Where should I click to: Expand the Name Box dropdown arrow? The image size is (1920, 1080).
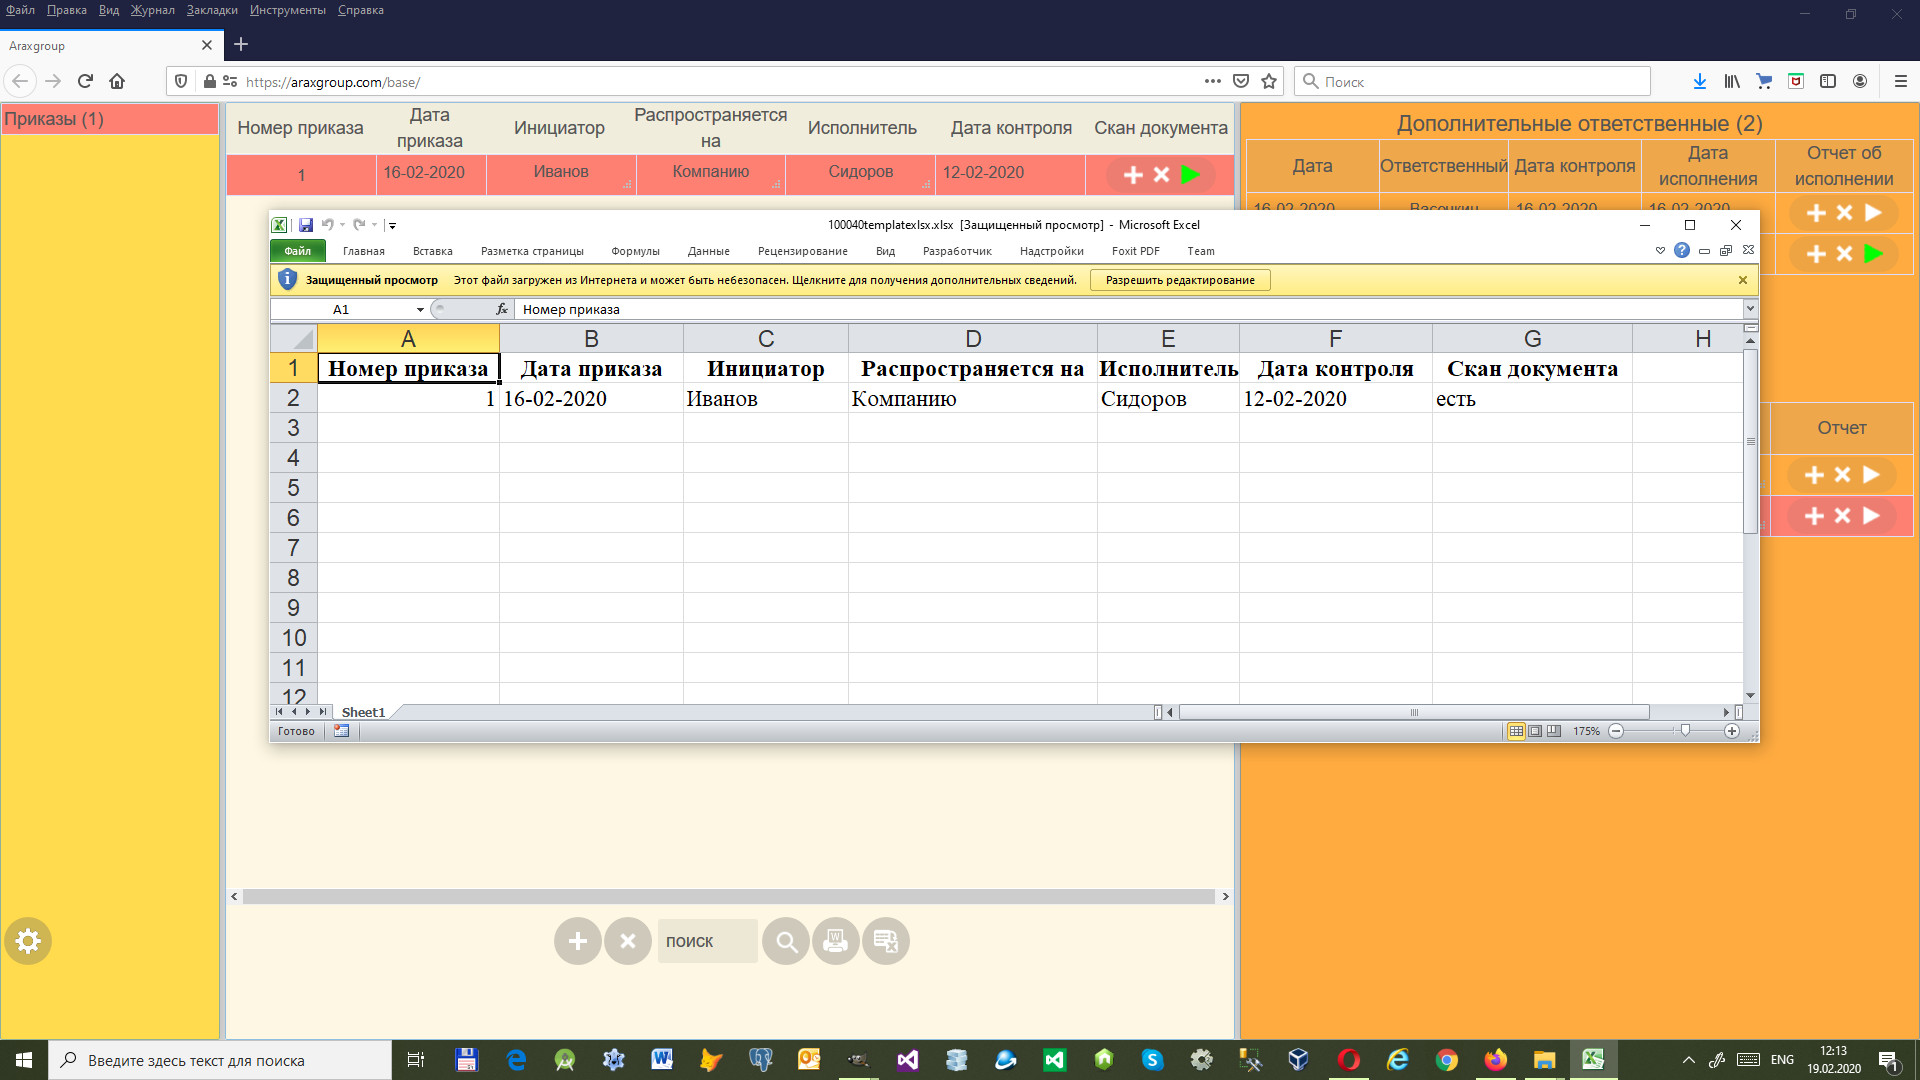[x=420, y=310]
